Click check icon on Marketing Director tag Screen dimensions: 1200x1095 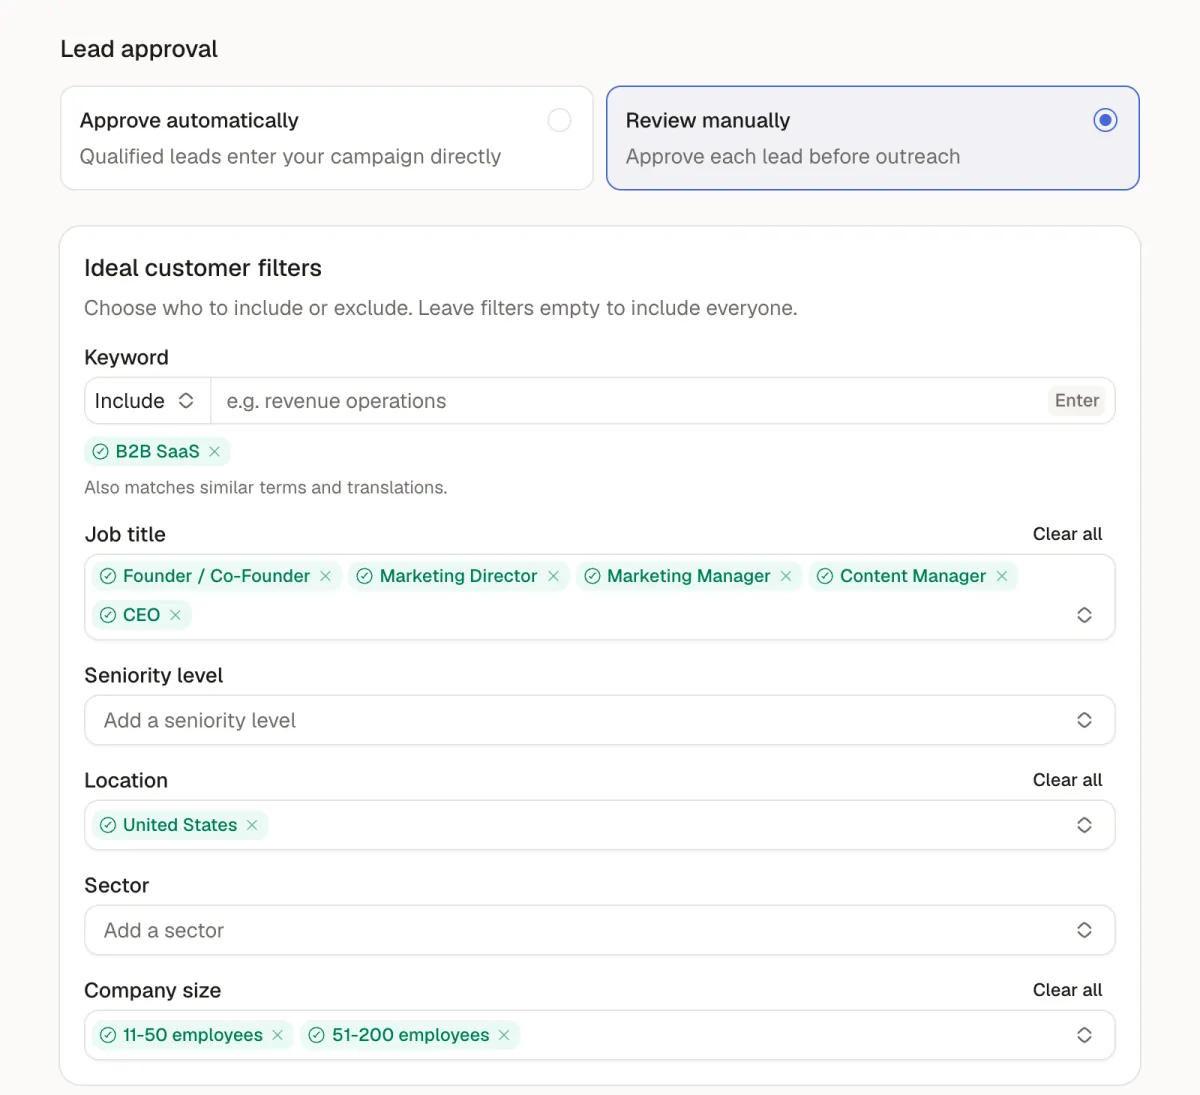pyautogui.click(x=365, y=576)
